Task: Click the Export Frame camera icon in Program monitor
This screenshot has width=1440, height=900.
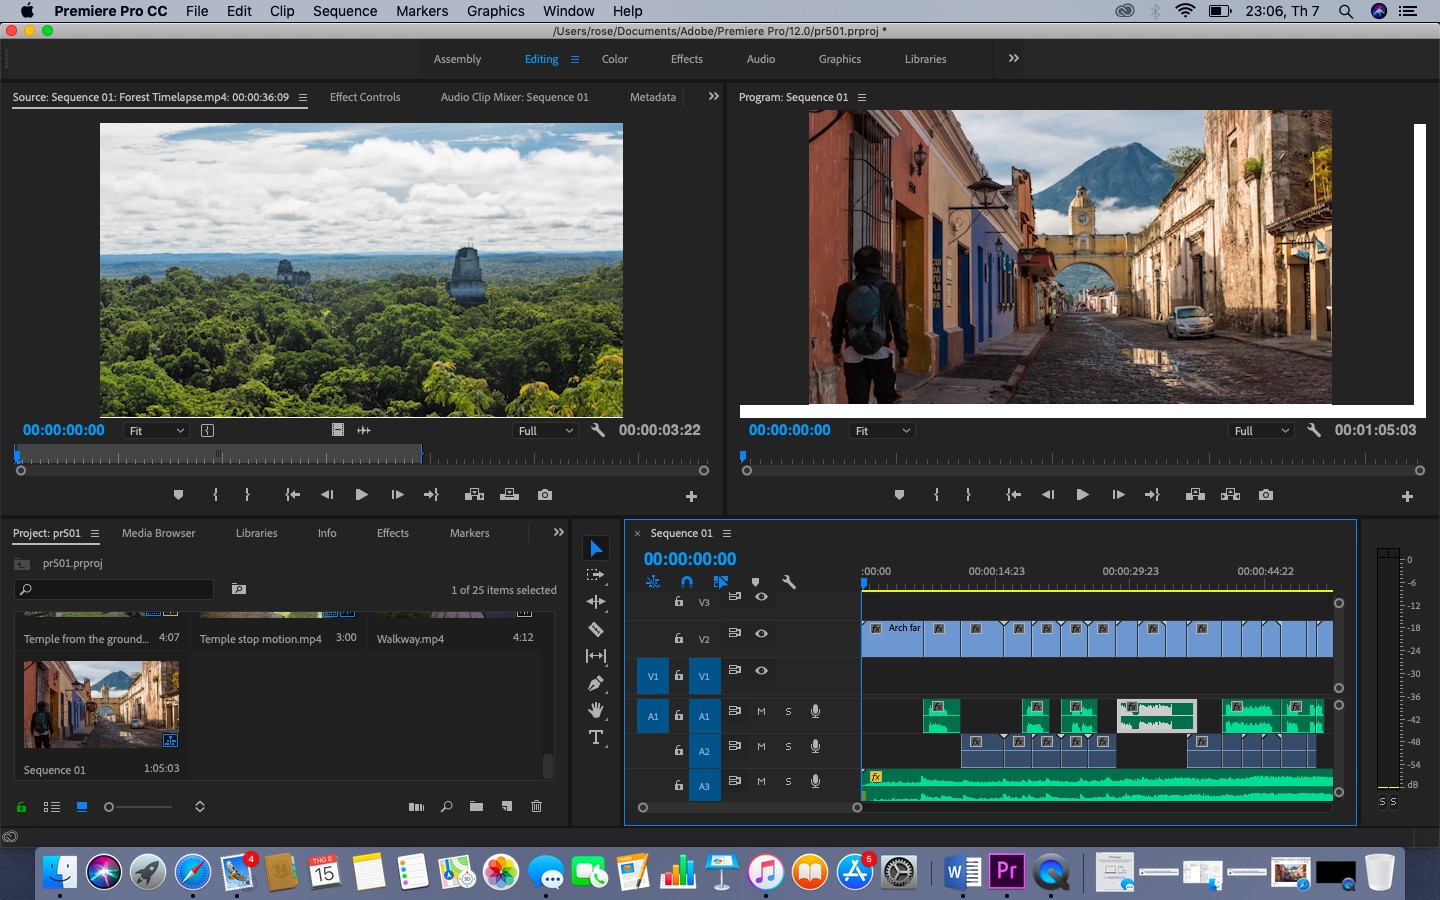Action: 1266,495
